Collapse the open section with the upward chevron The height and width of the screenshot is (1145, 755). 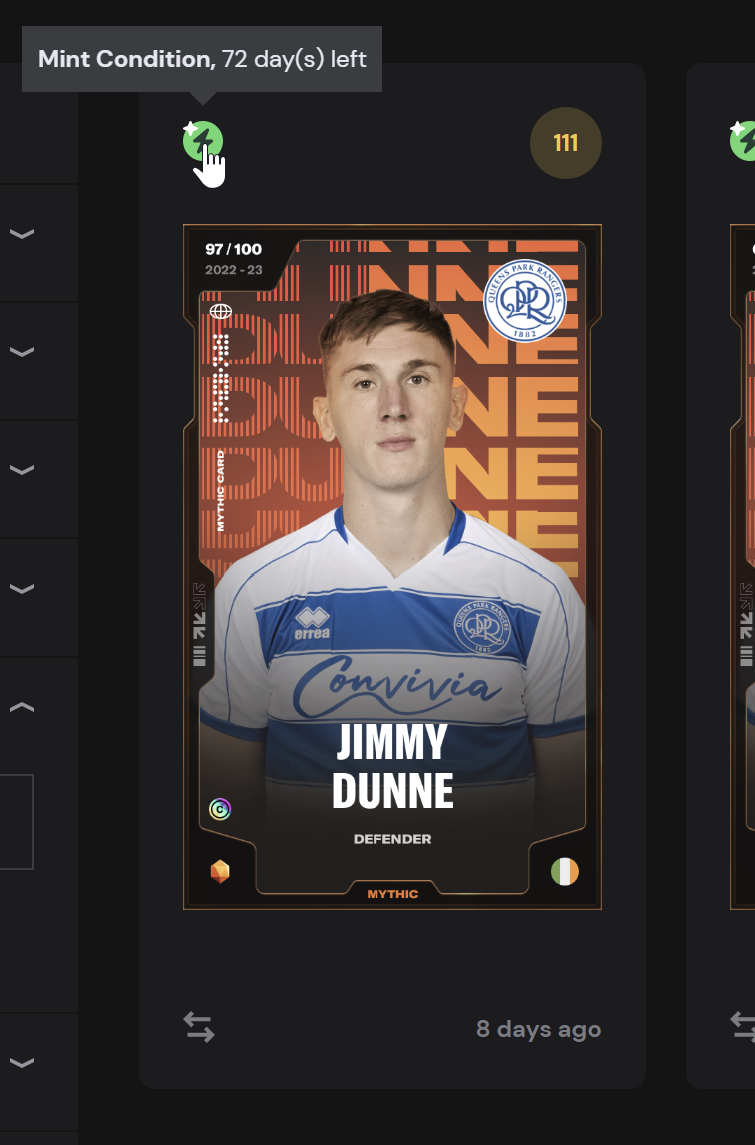coord(22,707)
